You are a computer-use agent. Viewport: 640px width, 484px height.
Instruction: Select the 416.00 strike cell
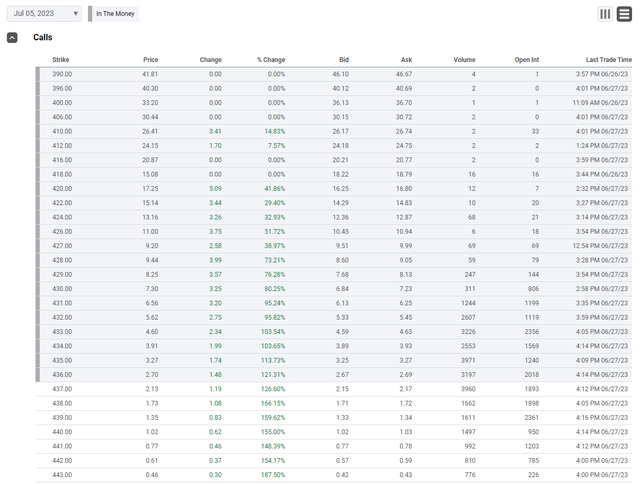coord(62,160)
